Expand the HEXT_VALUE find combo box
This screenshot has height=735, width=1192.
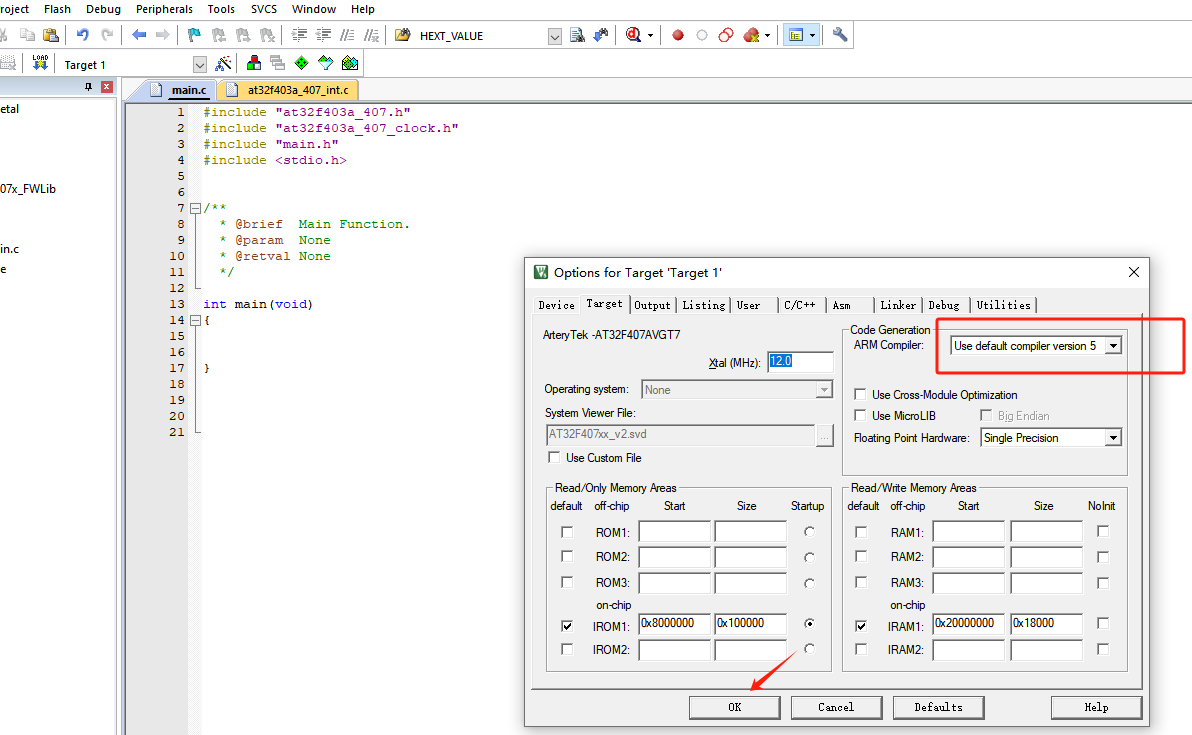click(x=555, y=36)
